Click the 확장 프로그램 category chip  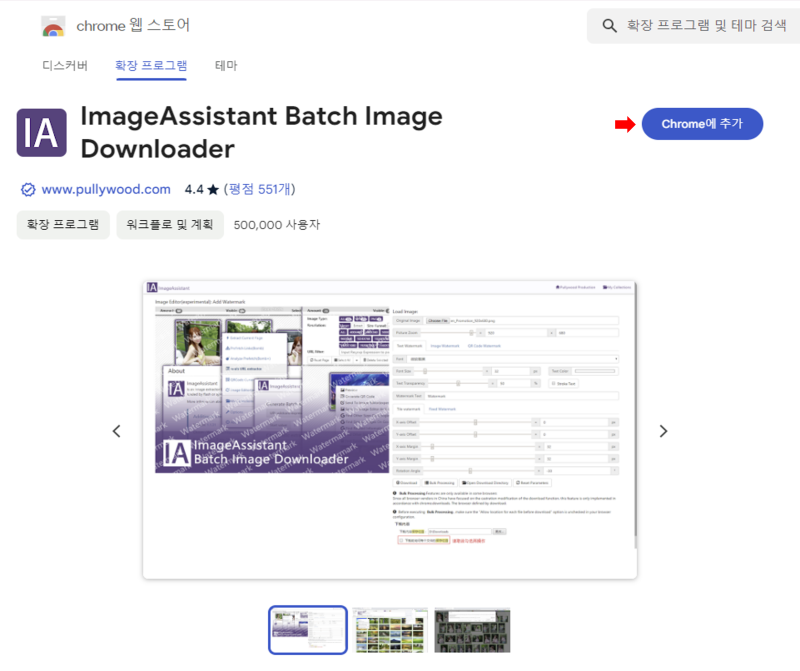tap(63, 225)
